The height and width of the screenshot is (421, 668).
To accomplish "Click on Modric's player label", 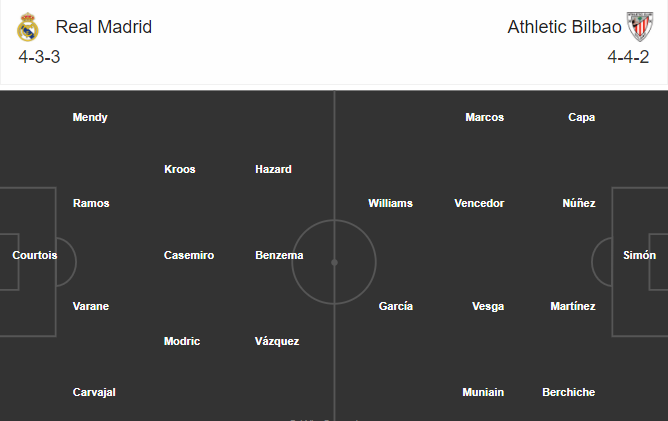I will [182, 341].
